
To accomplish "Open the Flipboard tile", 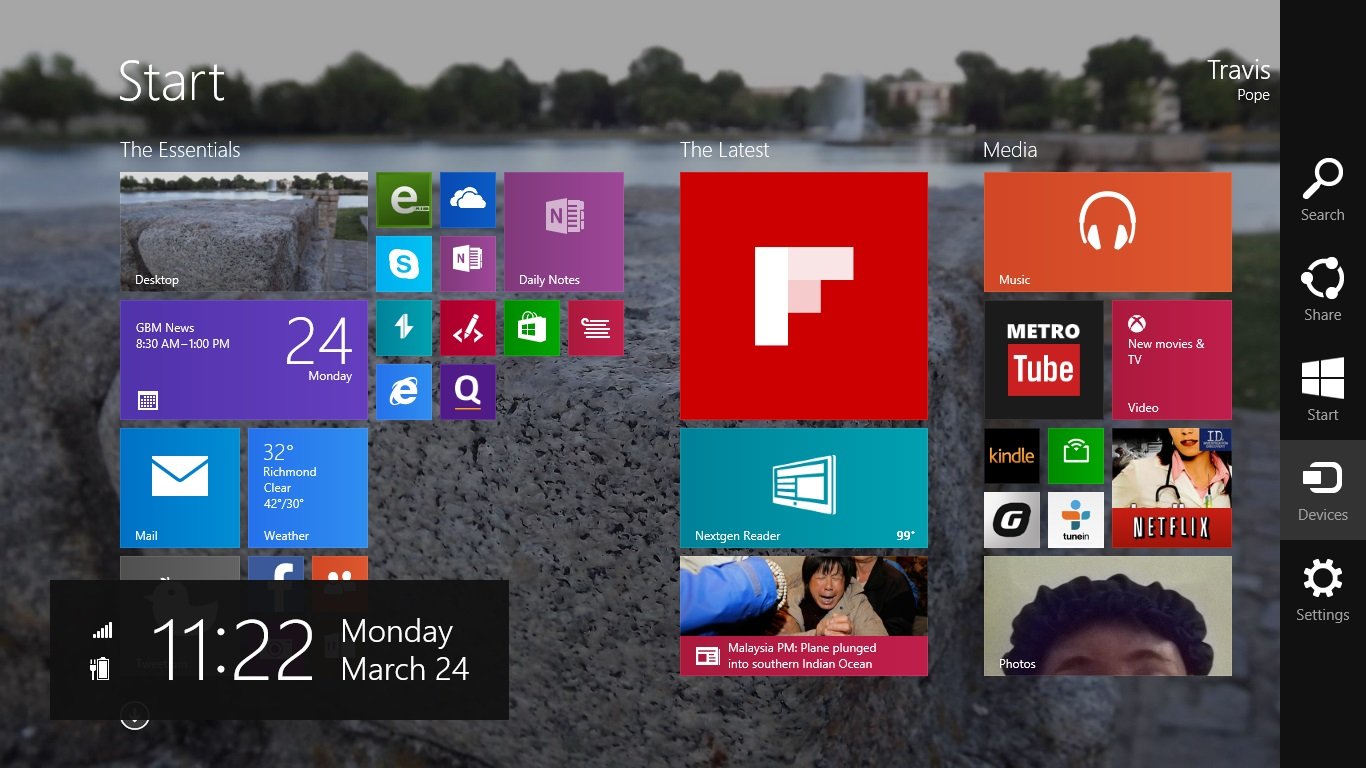I will pos(804,296).
